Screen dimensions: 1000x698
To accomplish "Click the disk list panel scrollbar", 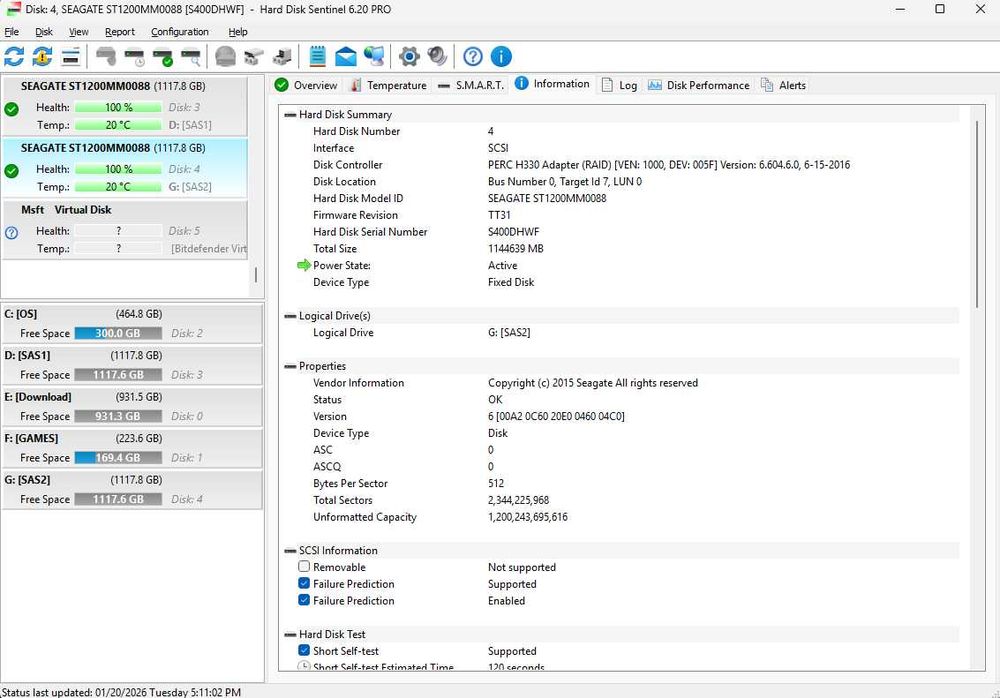I will tap(256, 275).
